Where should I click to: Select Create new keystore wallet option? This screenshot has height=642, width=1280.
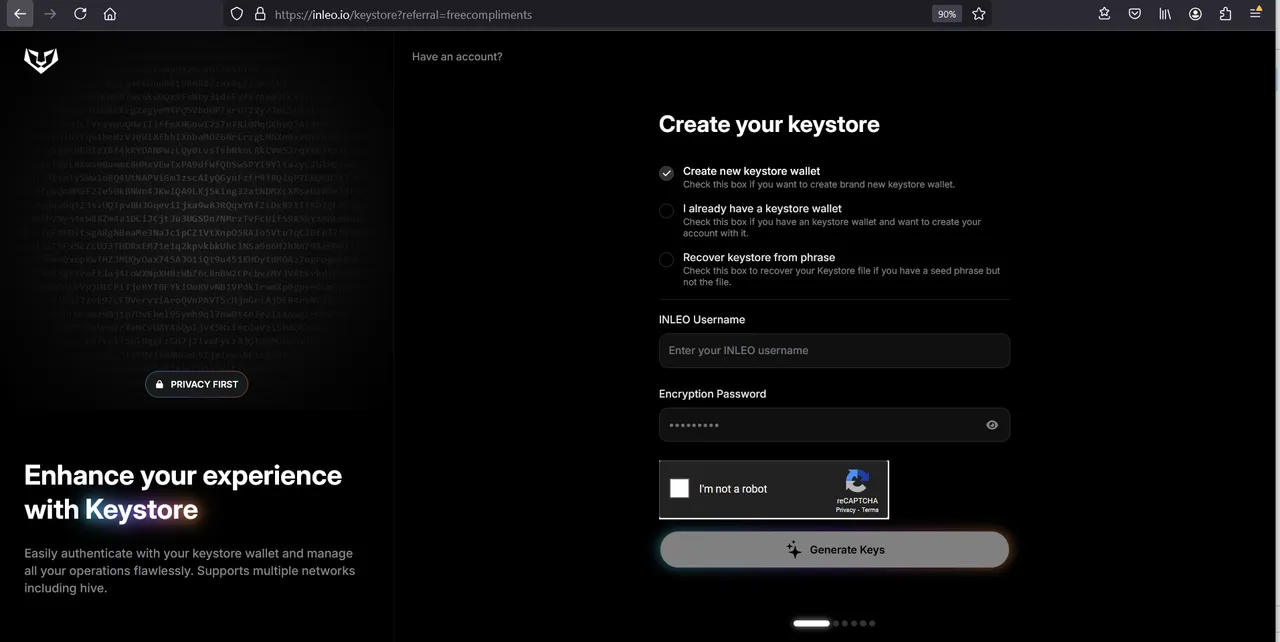[x=666, y=173]
